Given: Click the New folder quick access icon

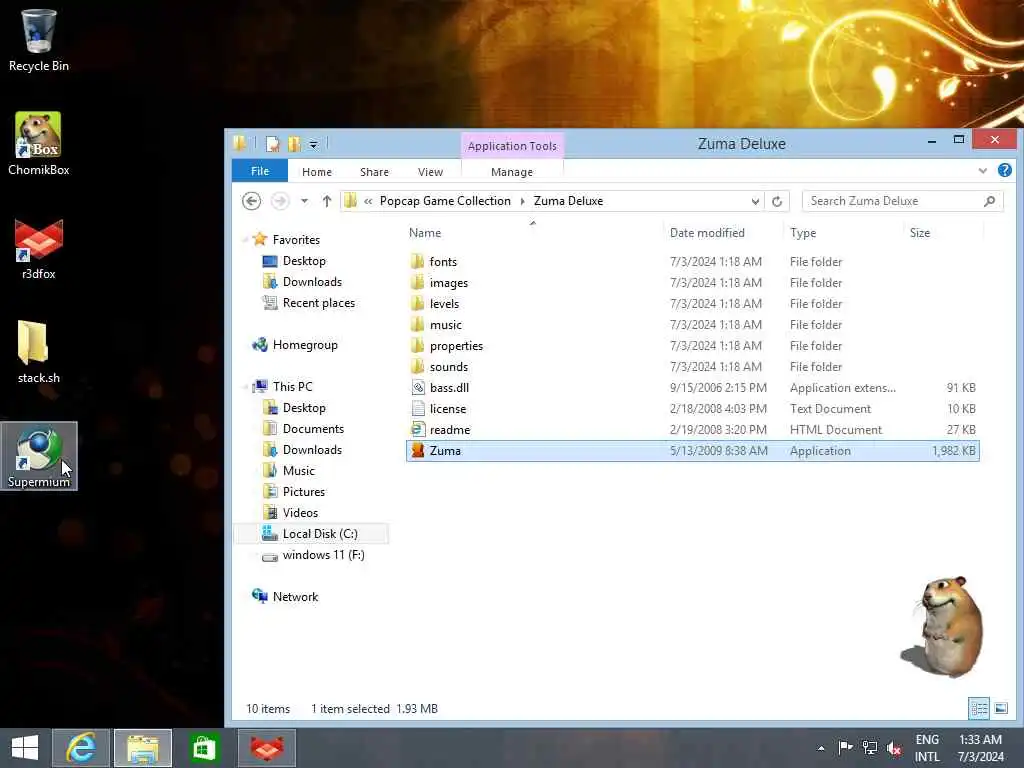Looking at the screenshot, I should tap(294, 144).
